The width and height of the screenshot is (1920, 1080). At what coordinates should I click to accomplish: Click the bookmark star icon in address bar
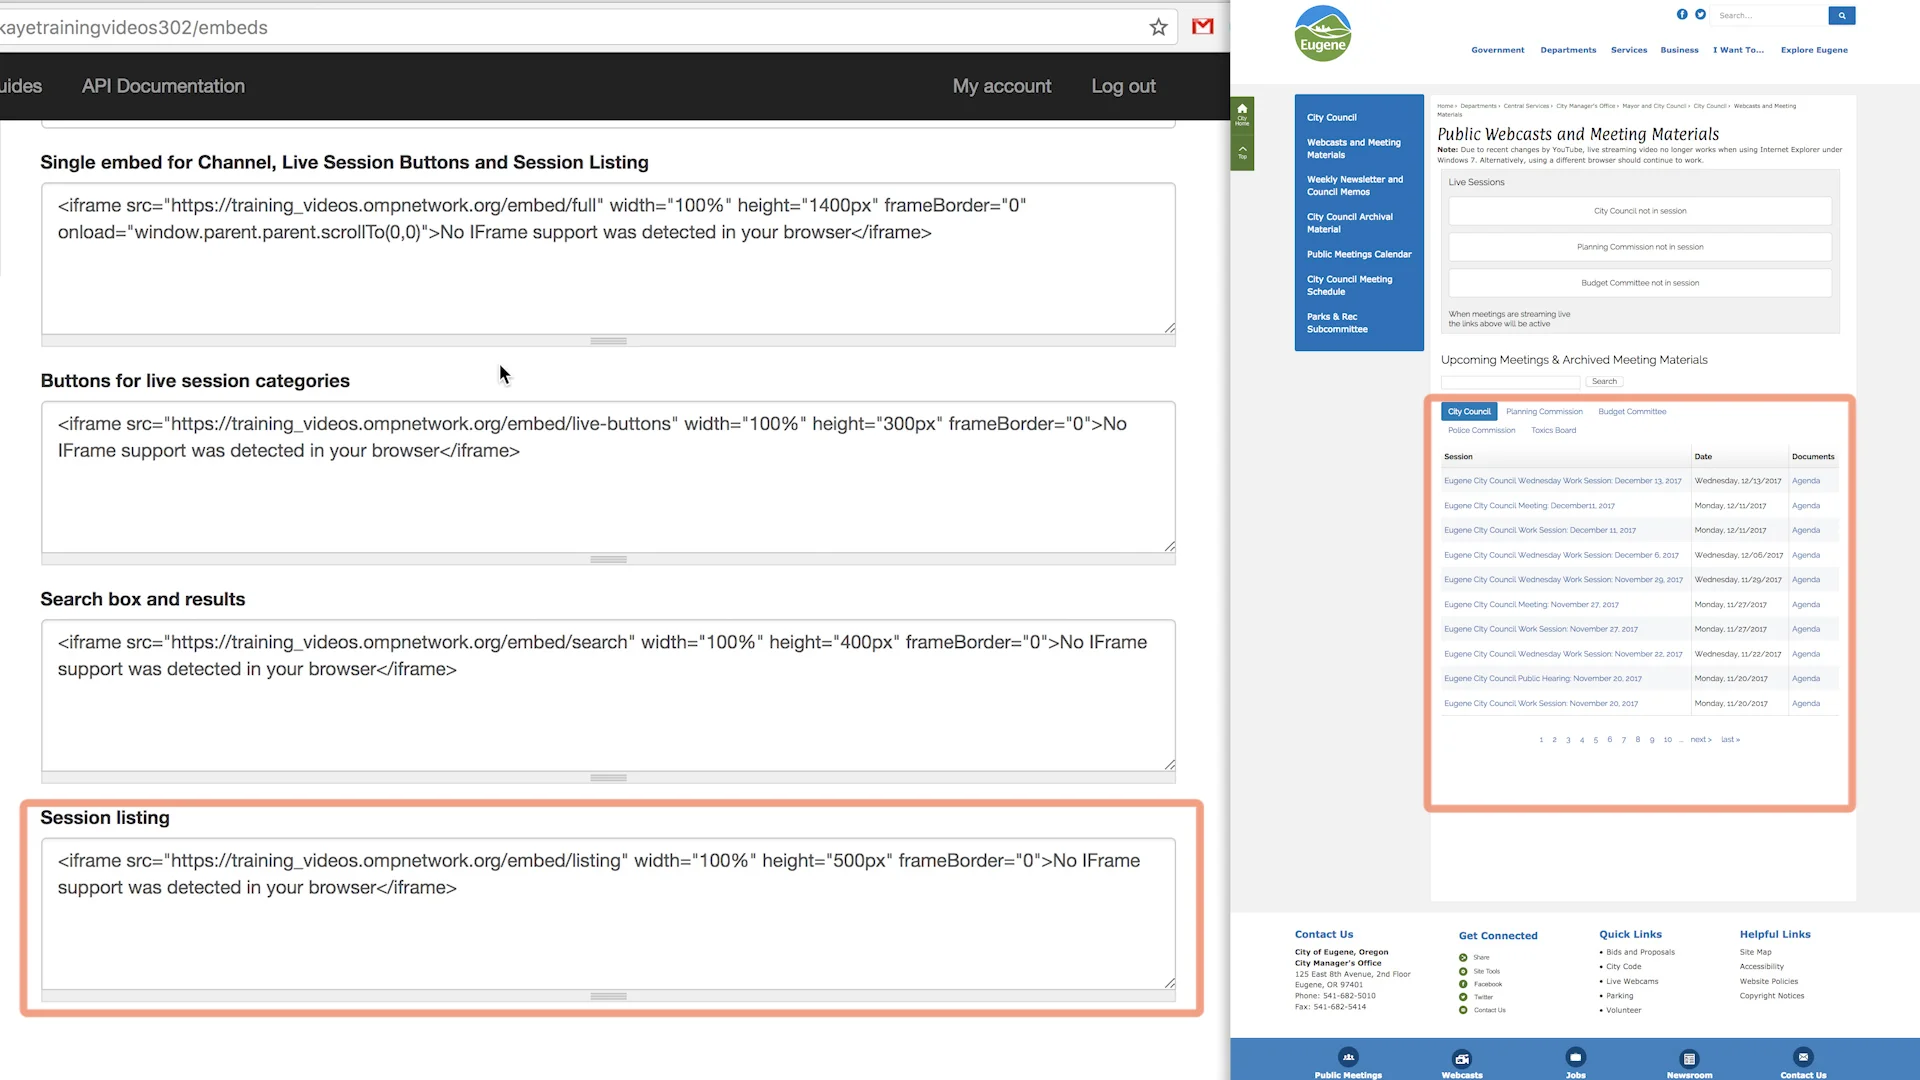1158,27
